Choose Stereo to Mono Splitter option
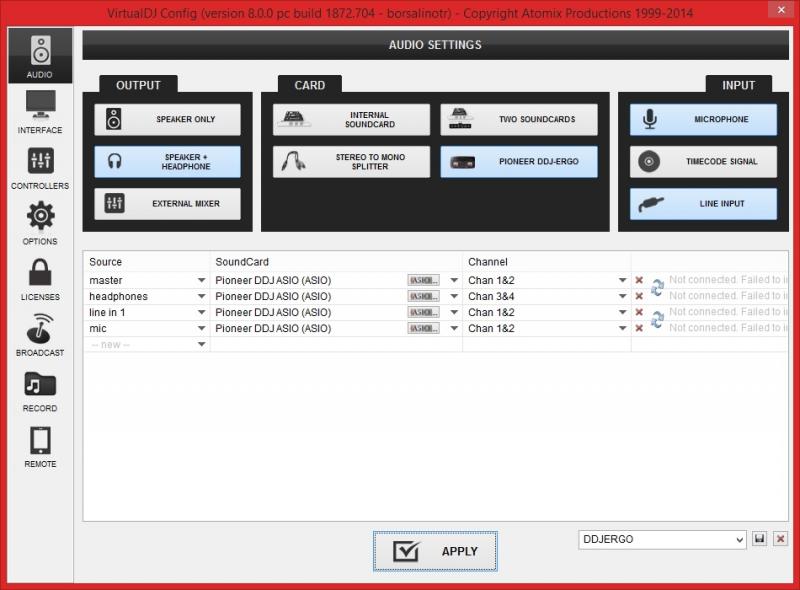The height and width of the screenshot is (590, 800). (x=351, y=162)
